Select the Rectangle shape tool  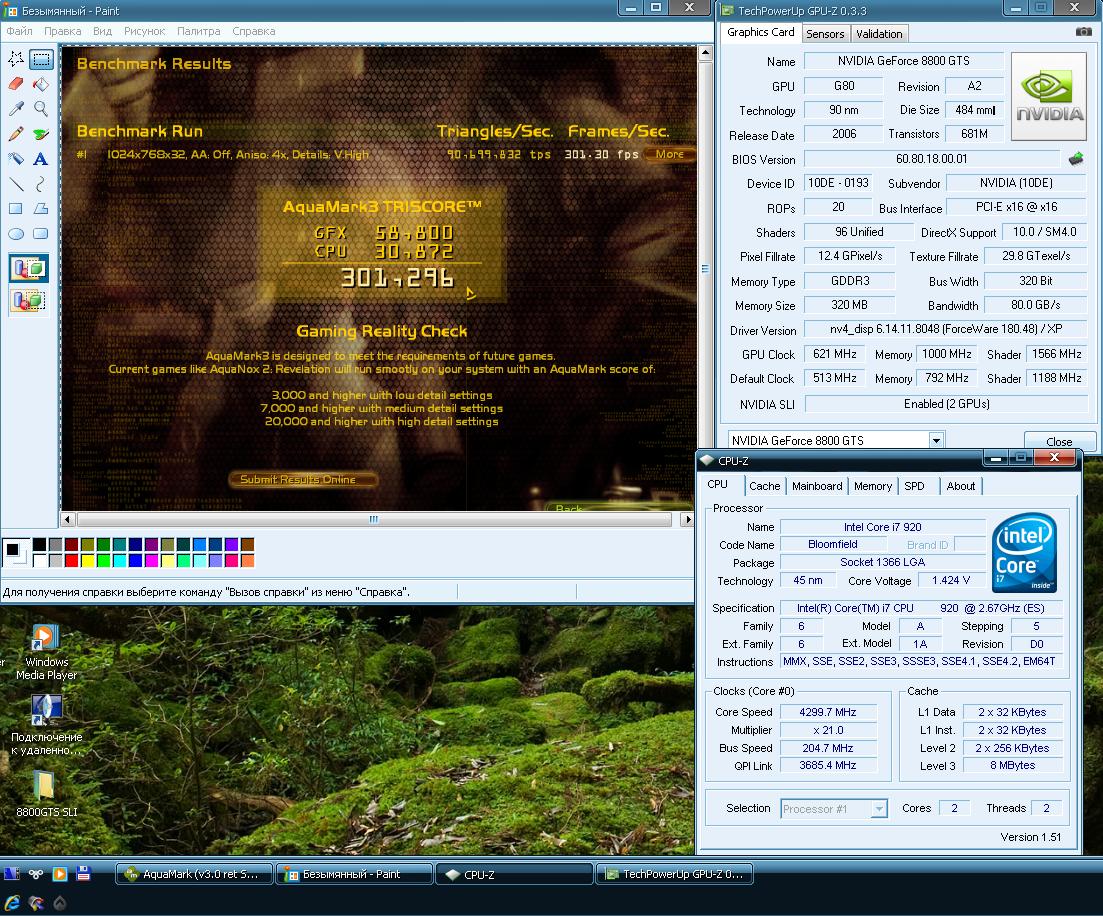pyautogui.click(x=15, y=209)
